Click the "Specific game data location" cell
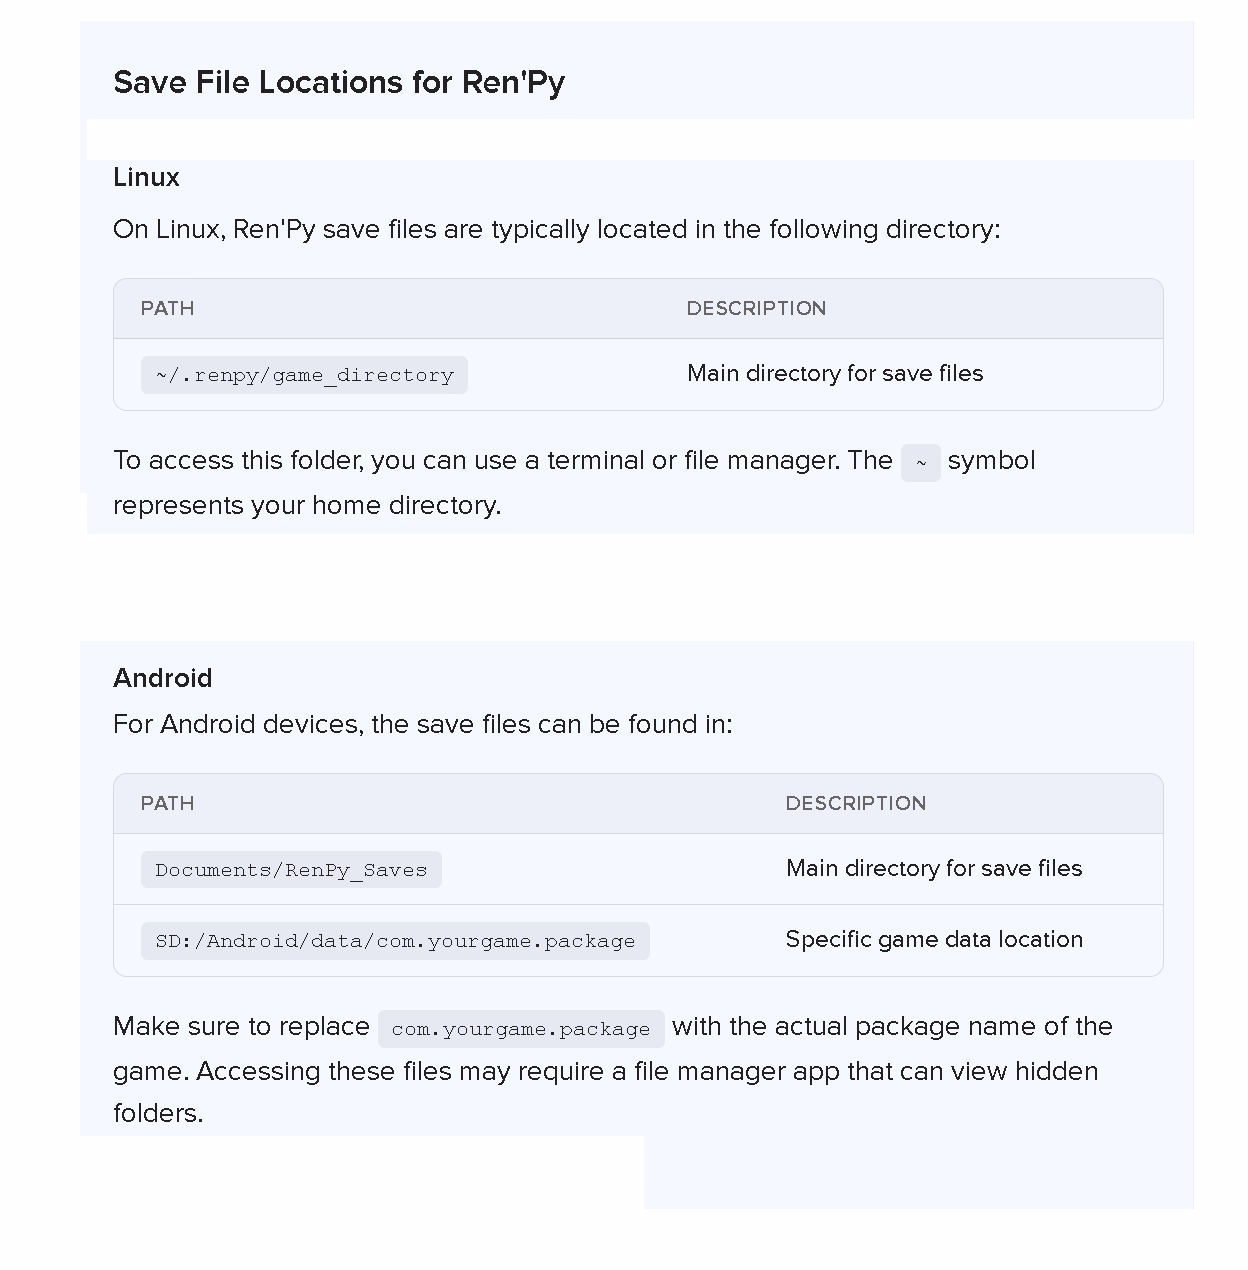 (x=934, y=939)
